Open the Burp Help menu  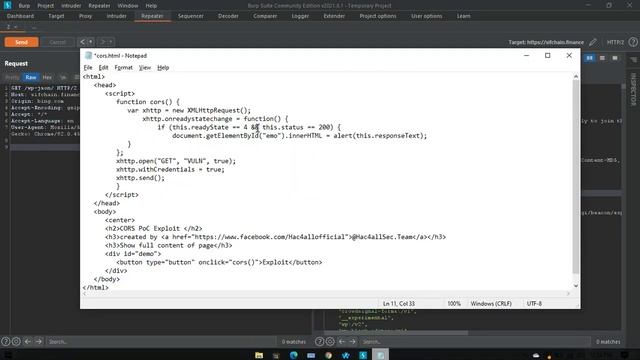151,6
